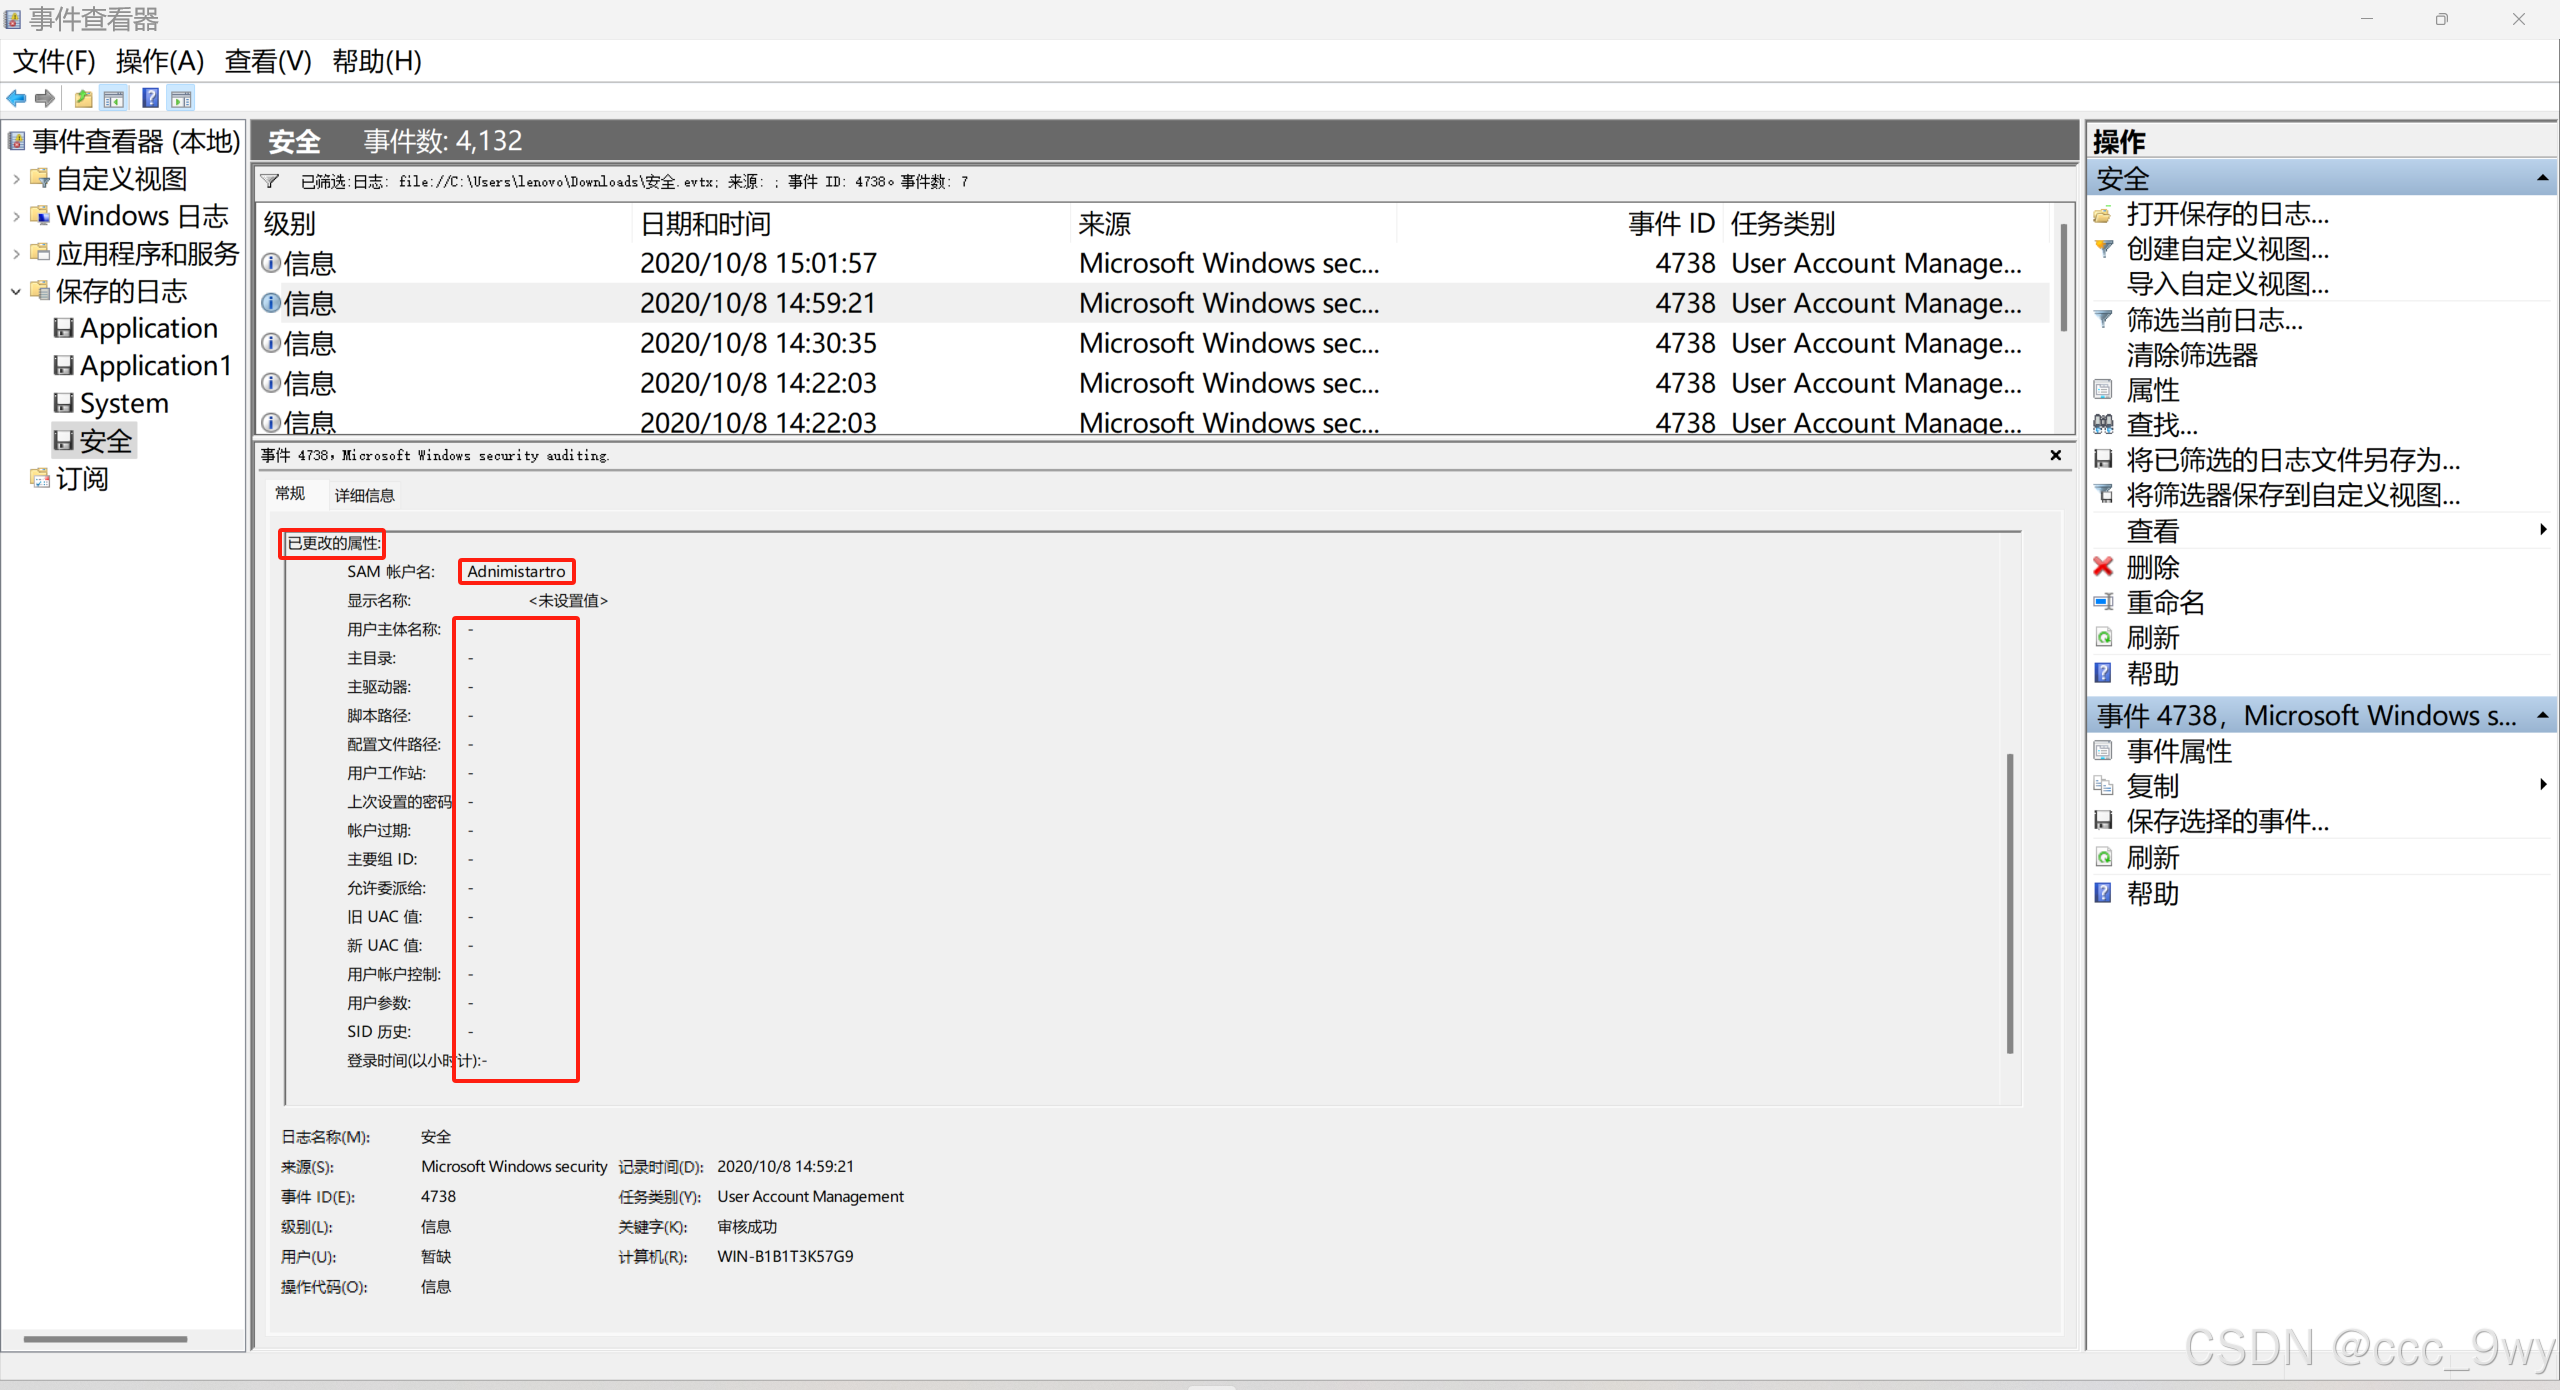The height and width of the screenshot is (1390, 2560).
Task: Click the forward arrow toolbar icon
Action: point(45,98)
